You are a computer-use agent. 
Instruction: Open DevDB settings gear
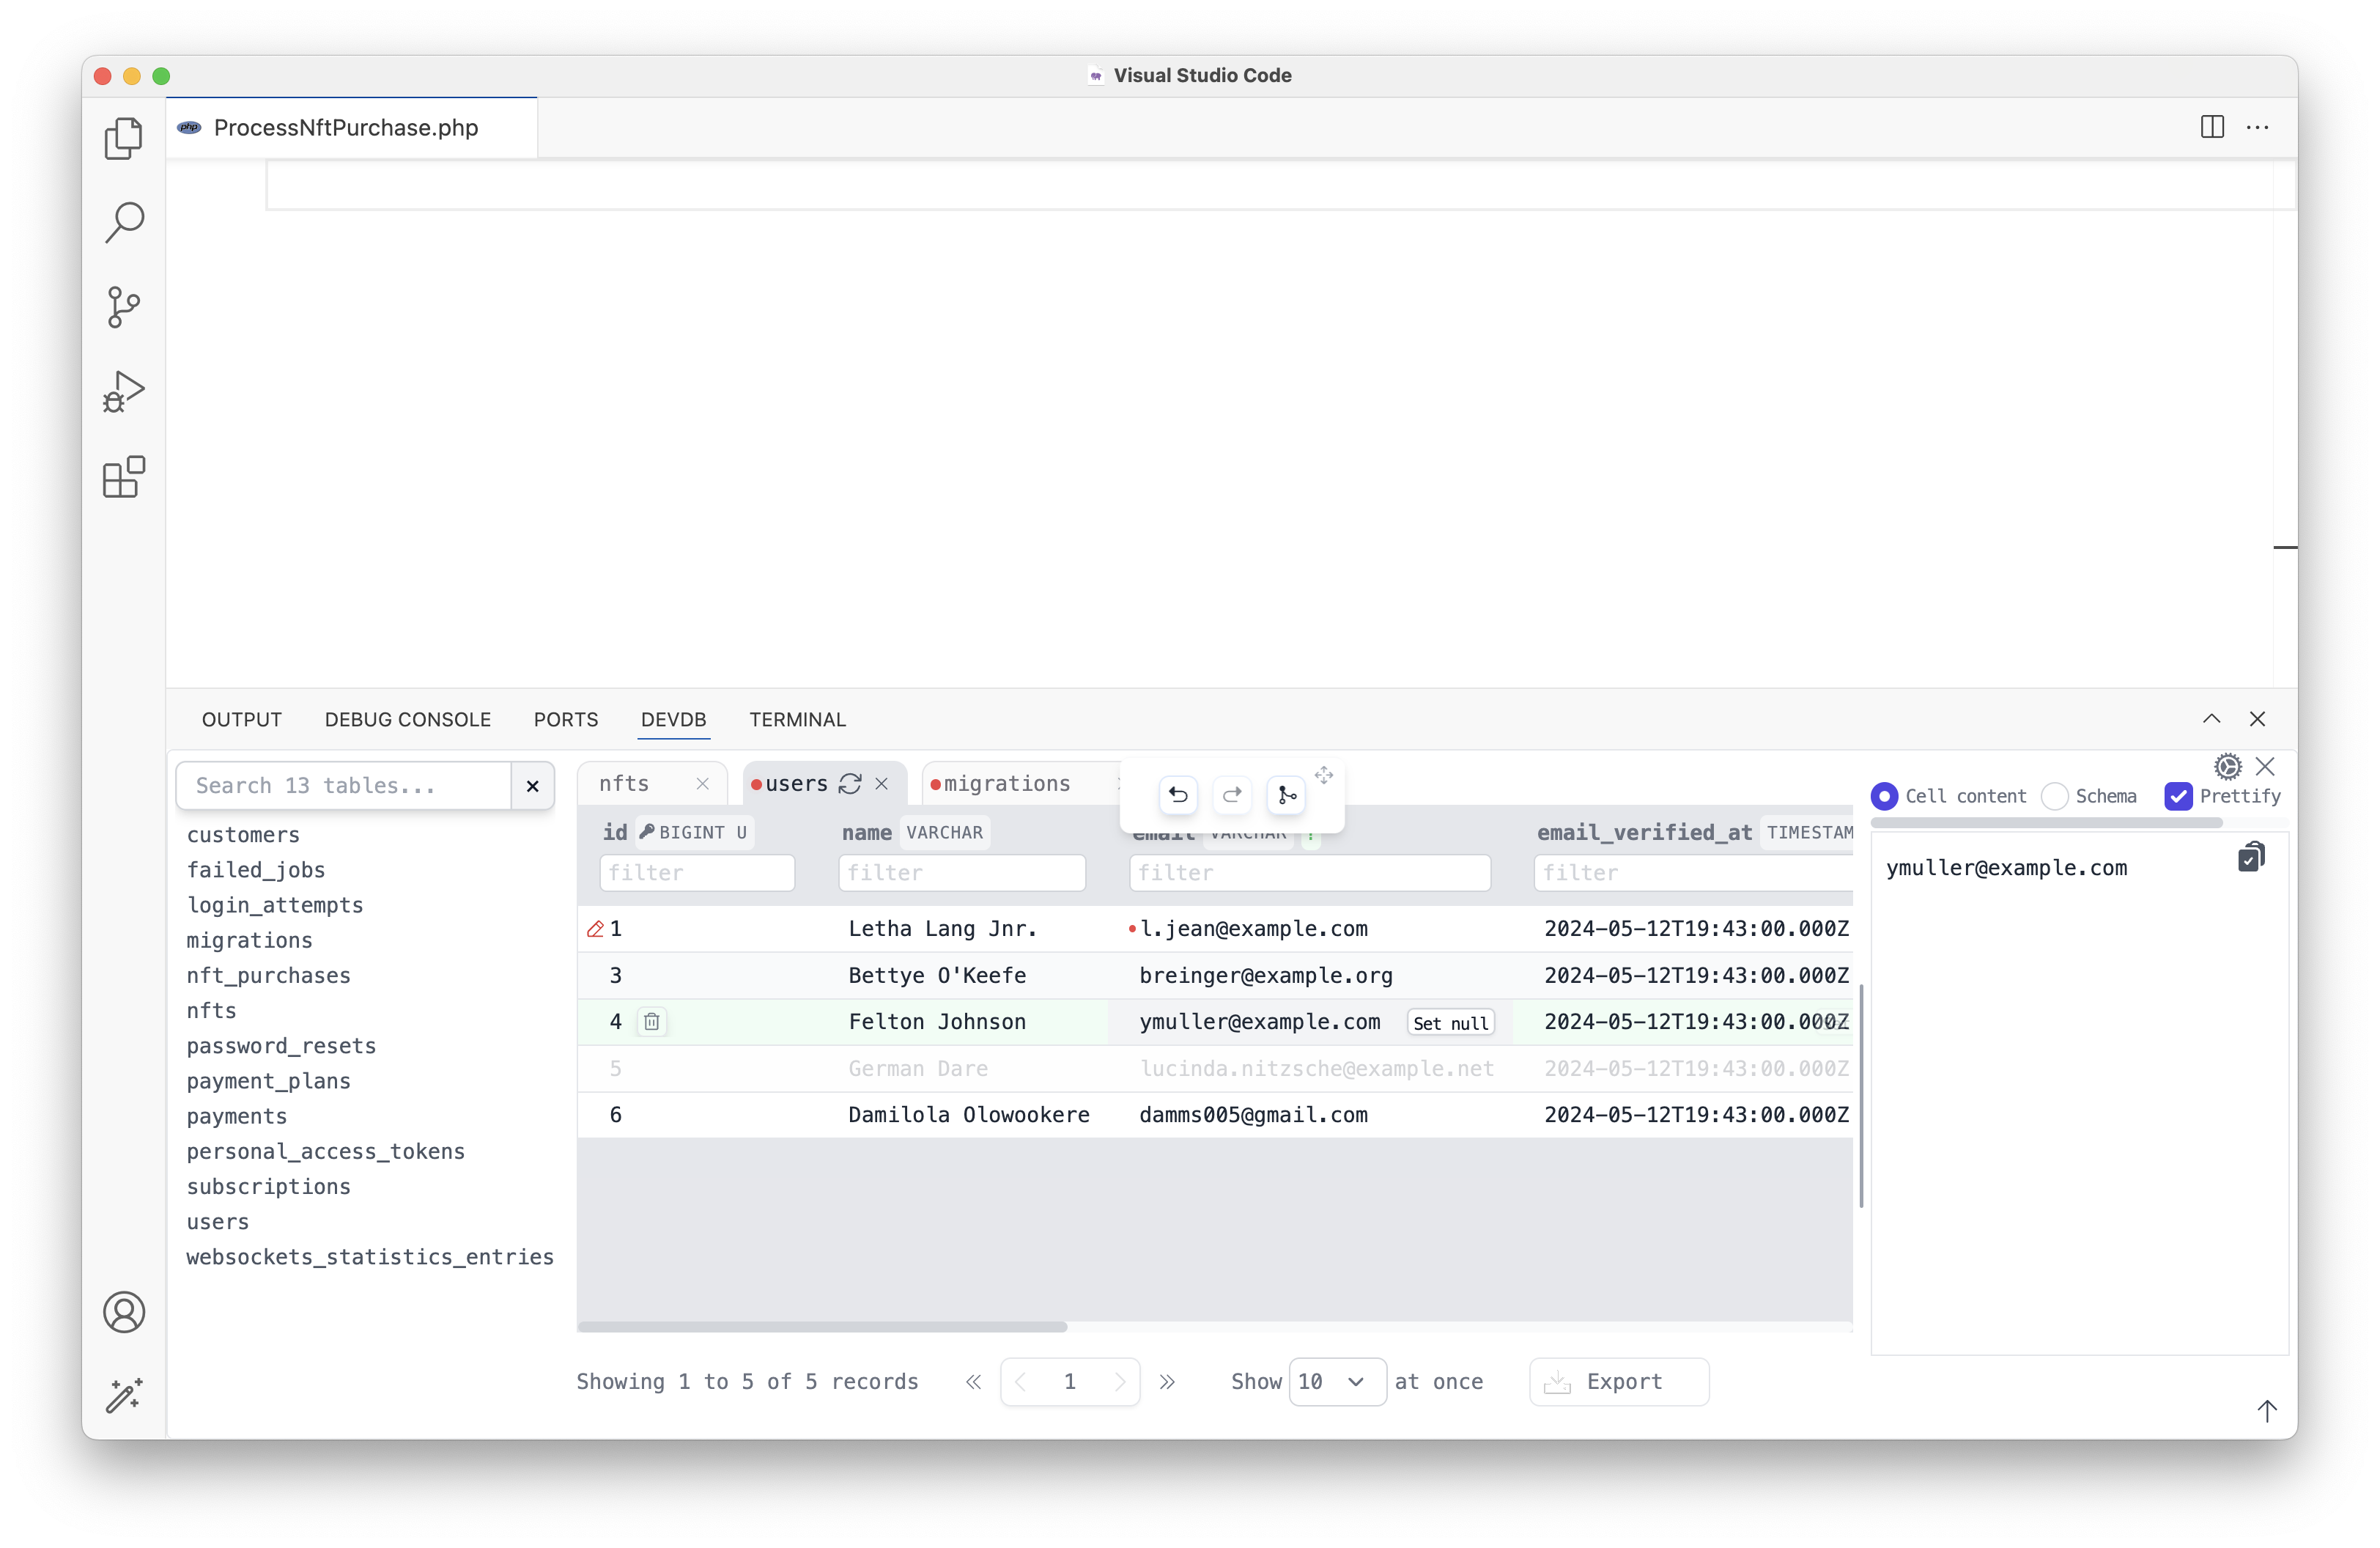pos(2227,767)
